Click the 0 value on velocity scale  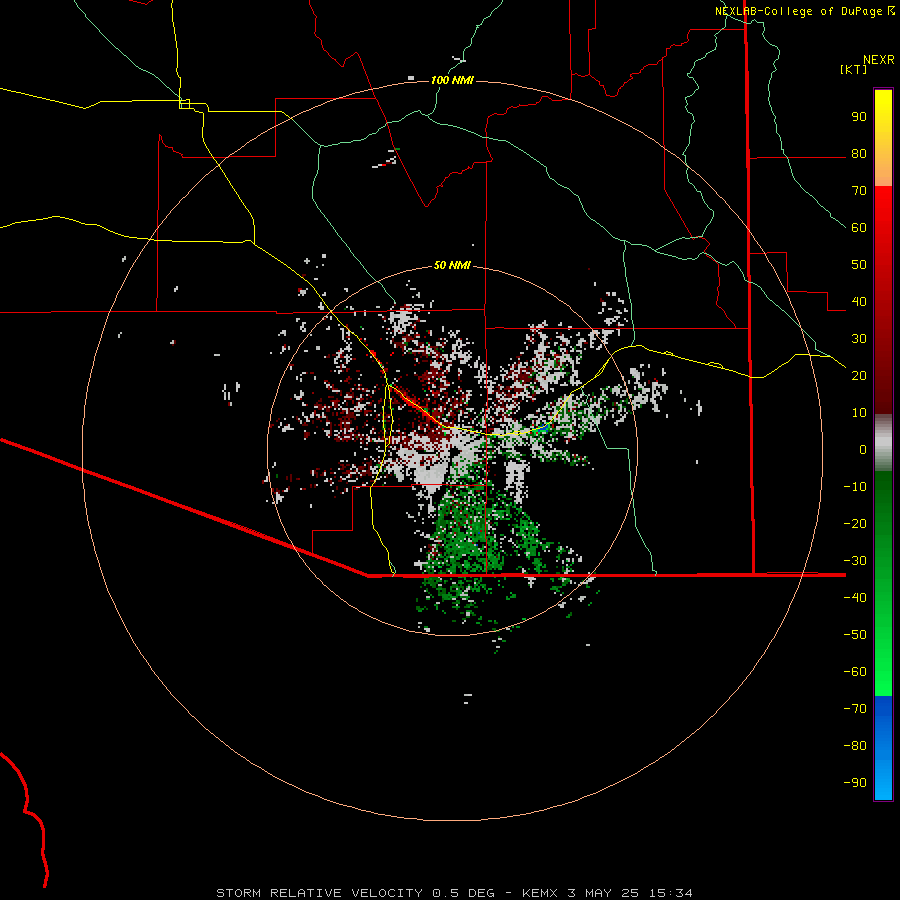click(863, 449)
